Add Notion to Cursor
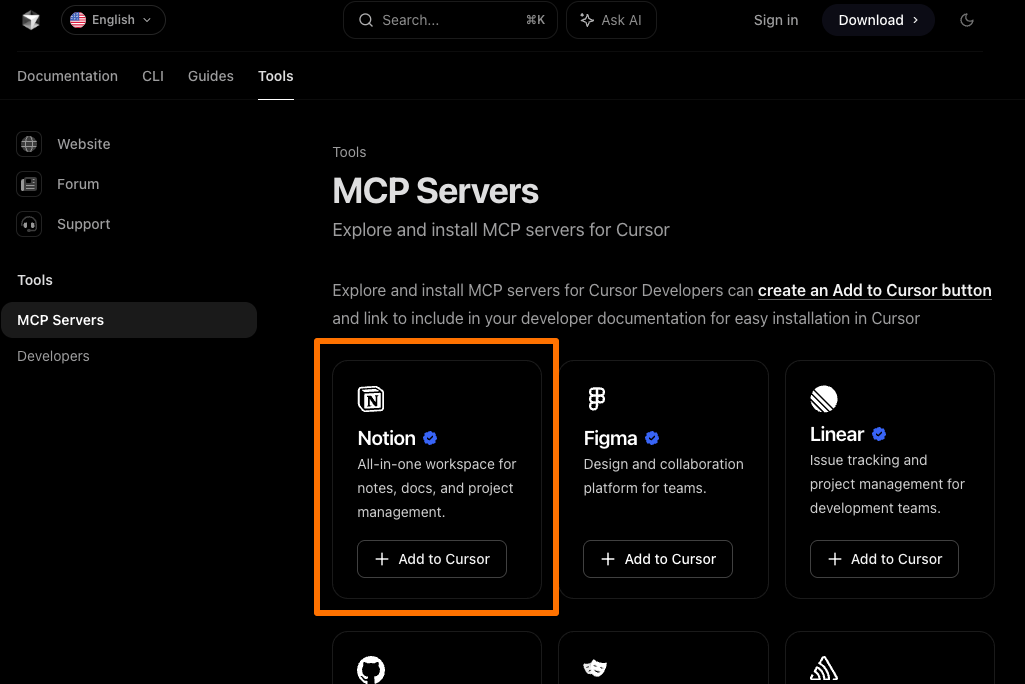 point(432,559)
